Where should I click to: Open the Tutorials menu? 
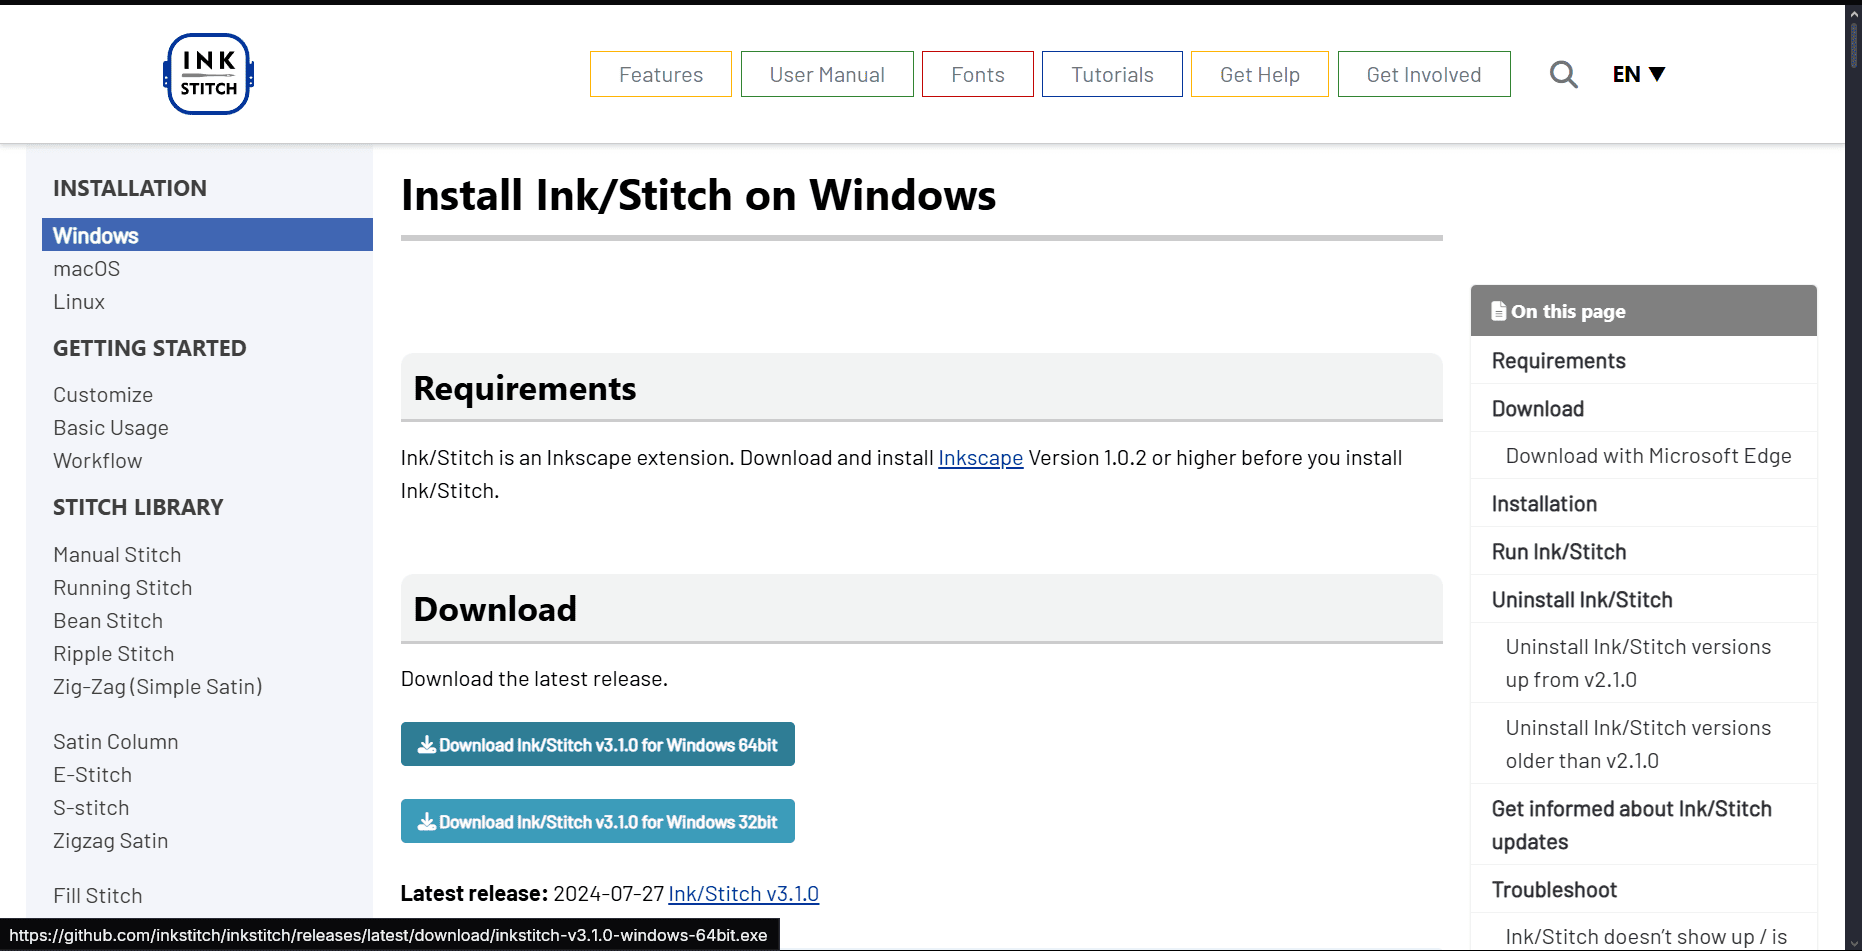(1112, 74)
